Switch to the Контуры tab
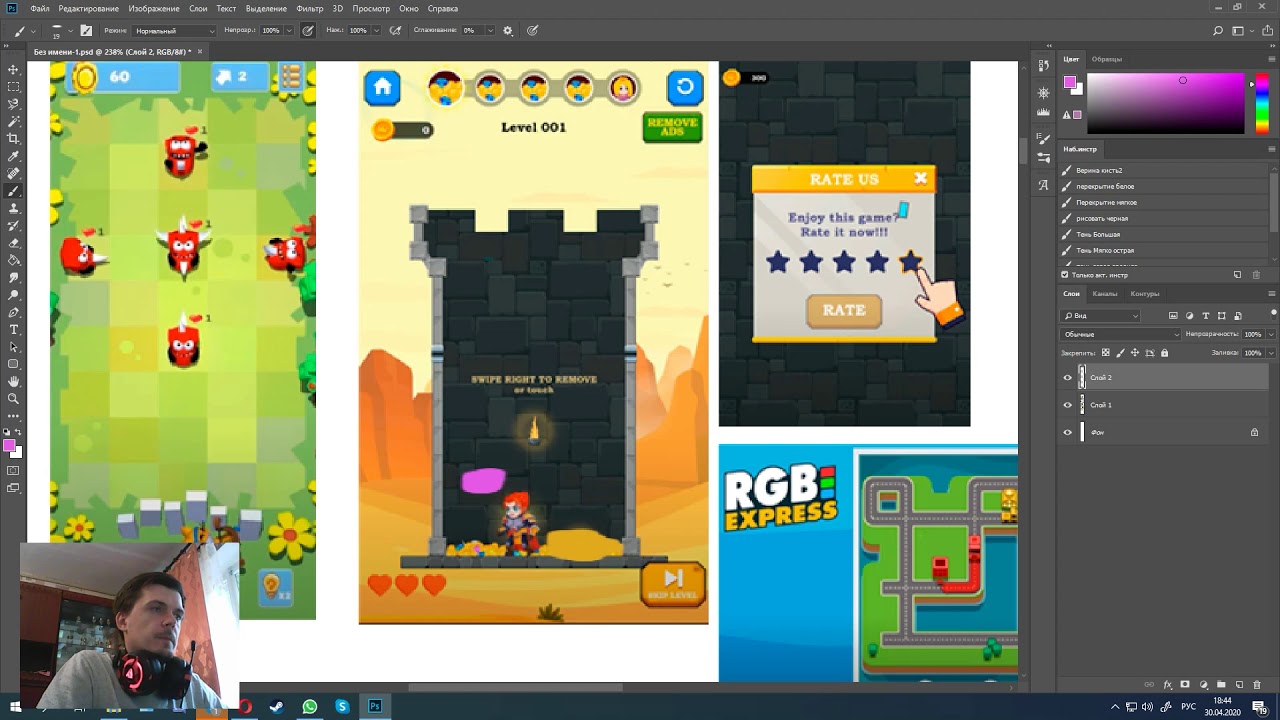The image size is (1280, 720). [1145, 294]
